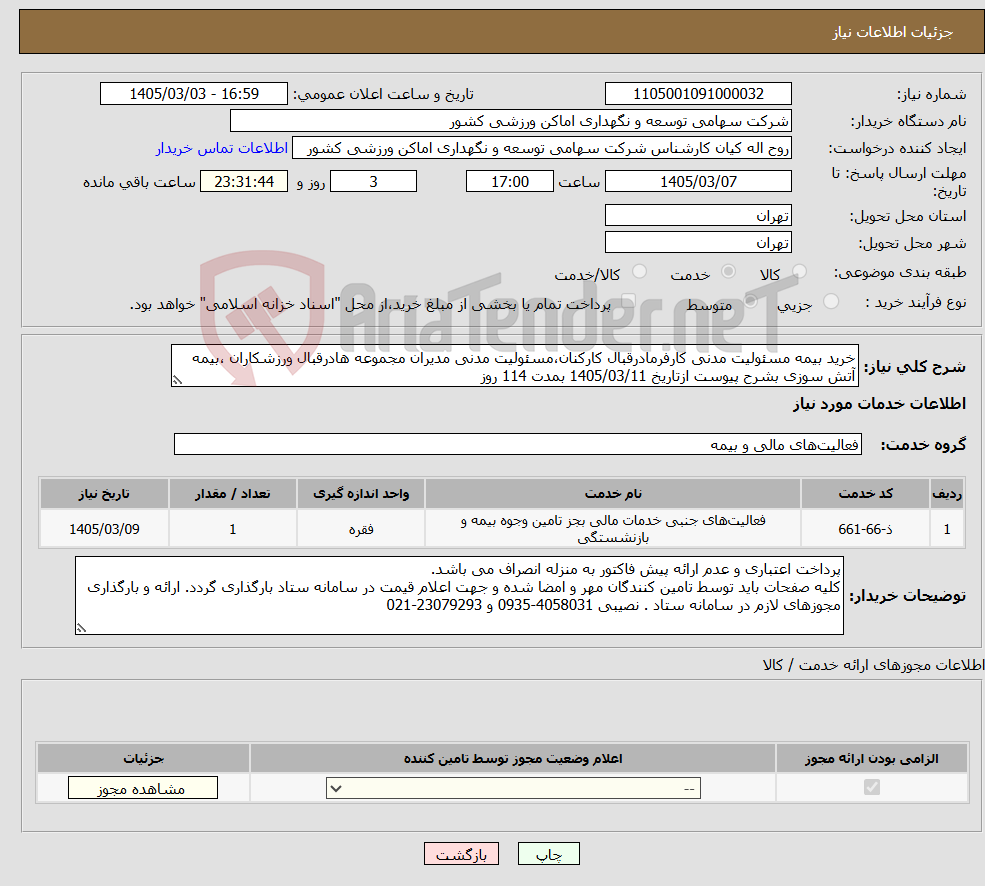985x886 pixels.
Task: Click the مشاهده مجوز button
Action: pos(143,788)
